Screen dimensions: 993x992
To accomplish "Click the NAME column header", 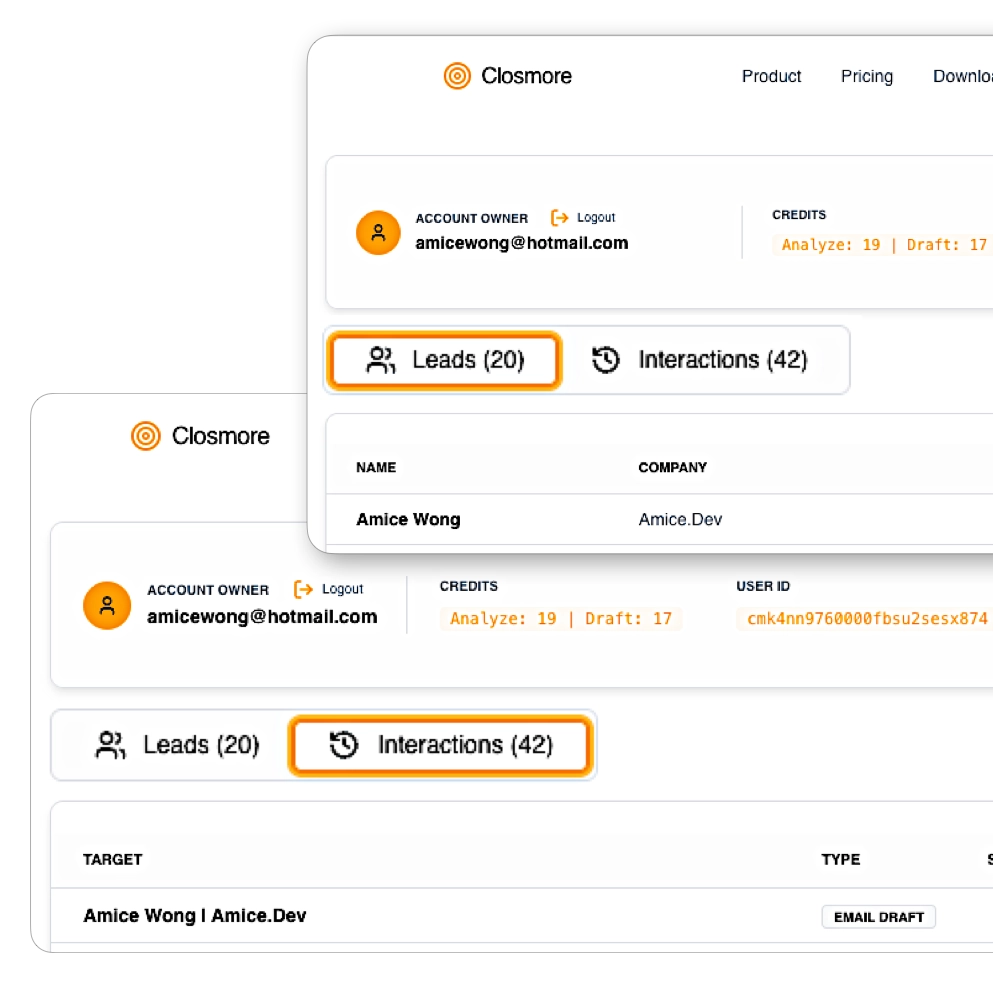I will pos(376,467).
